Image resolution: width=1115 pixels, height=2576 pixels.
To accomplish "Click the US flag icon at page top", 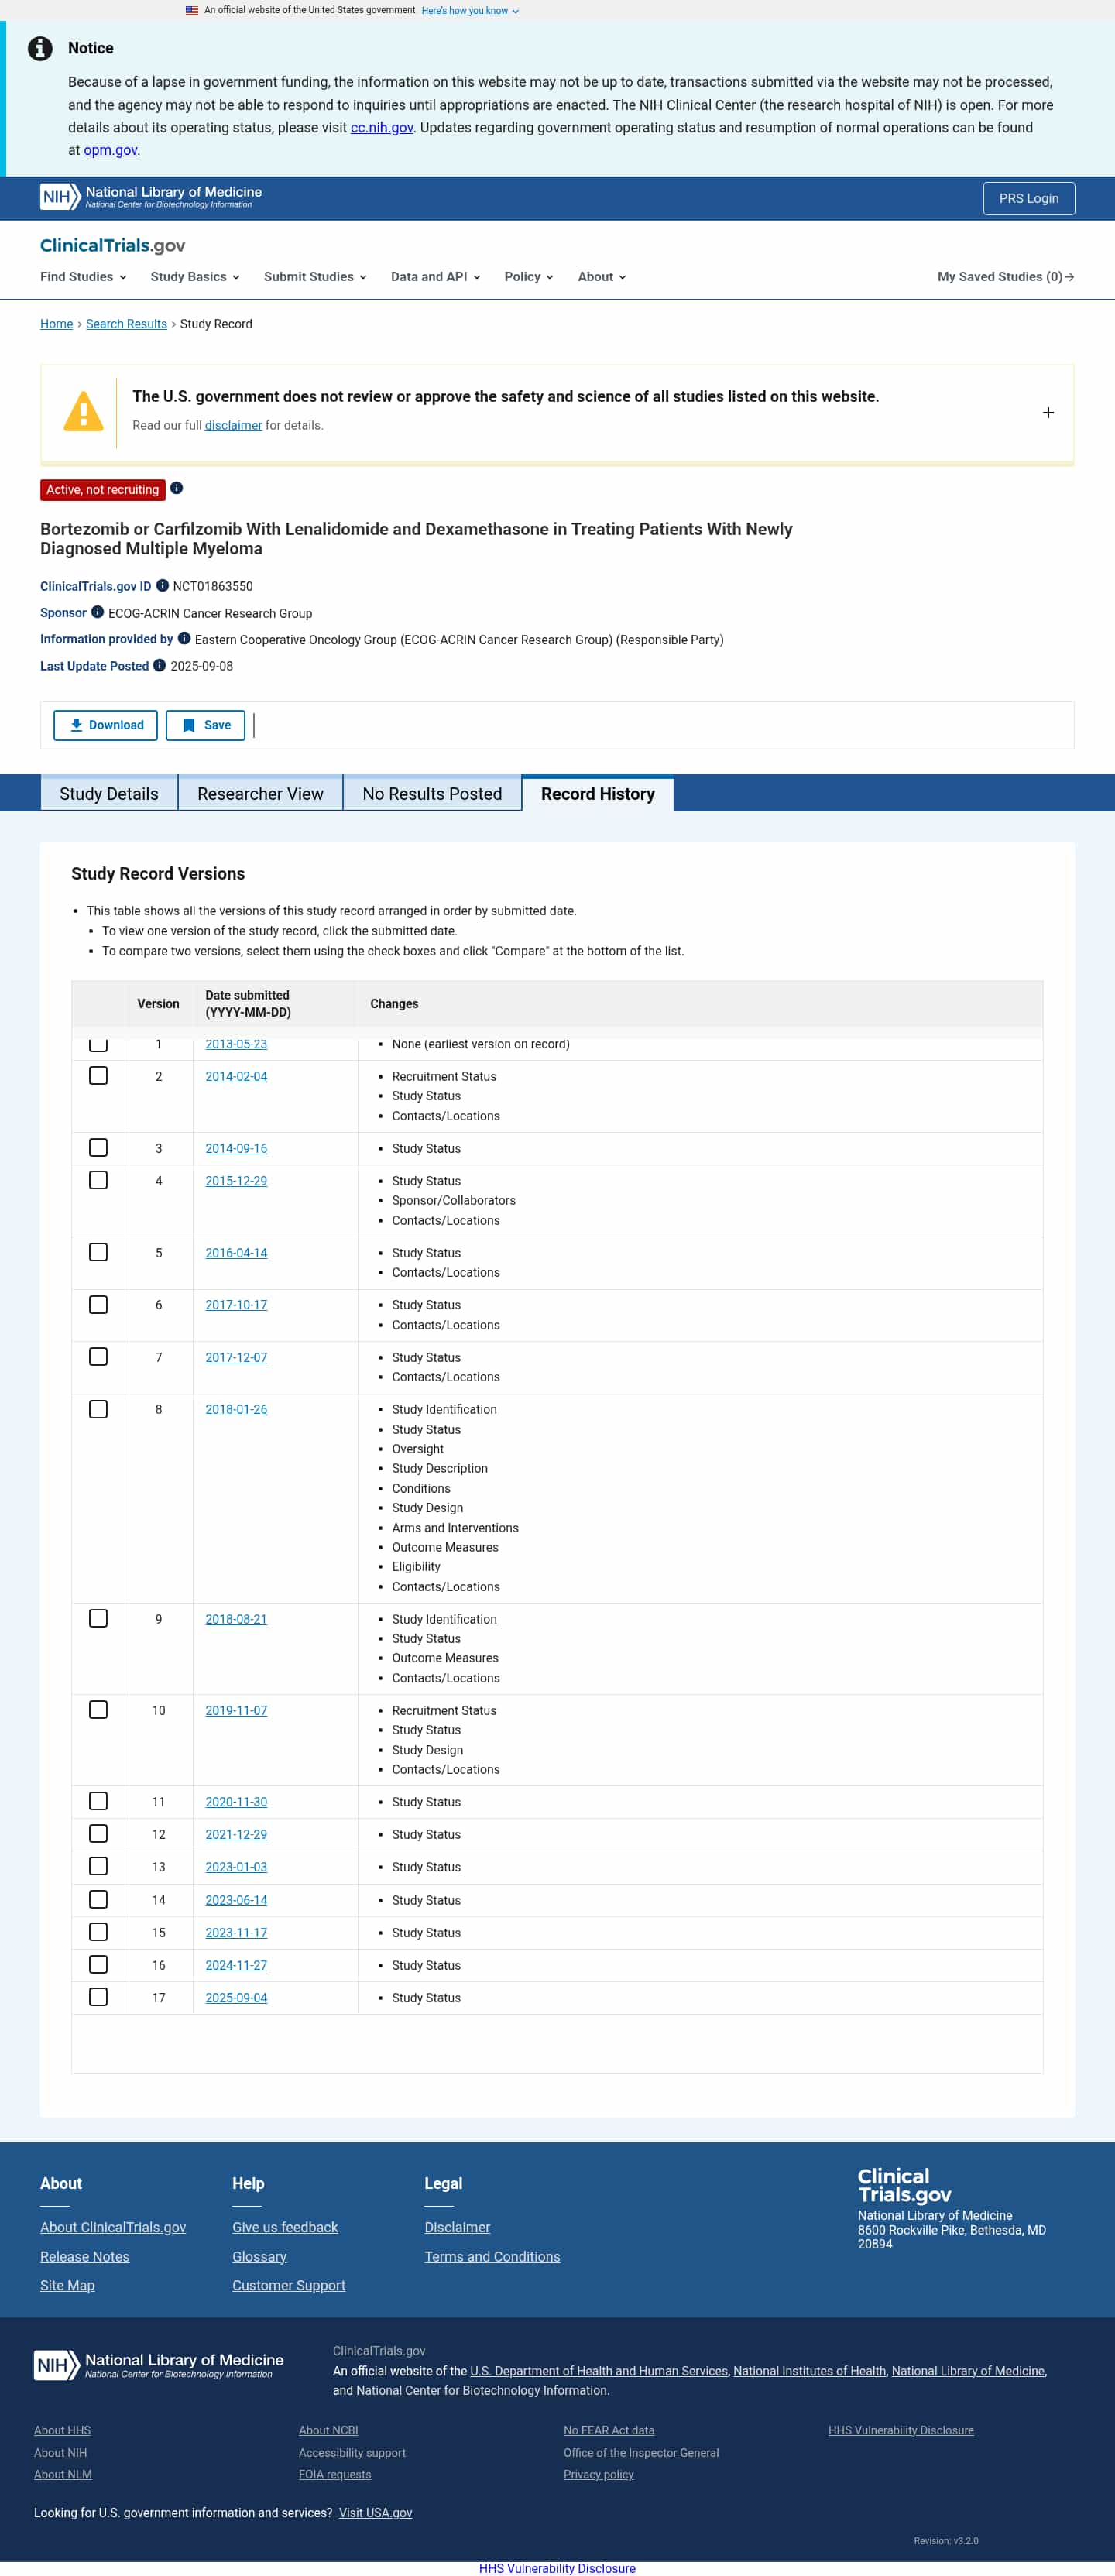I will [x=192, y=10].
